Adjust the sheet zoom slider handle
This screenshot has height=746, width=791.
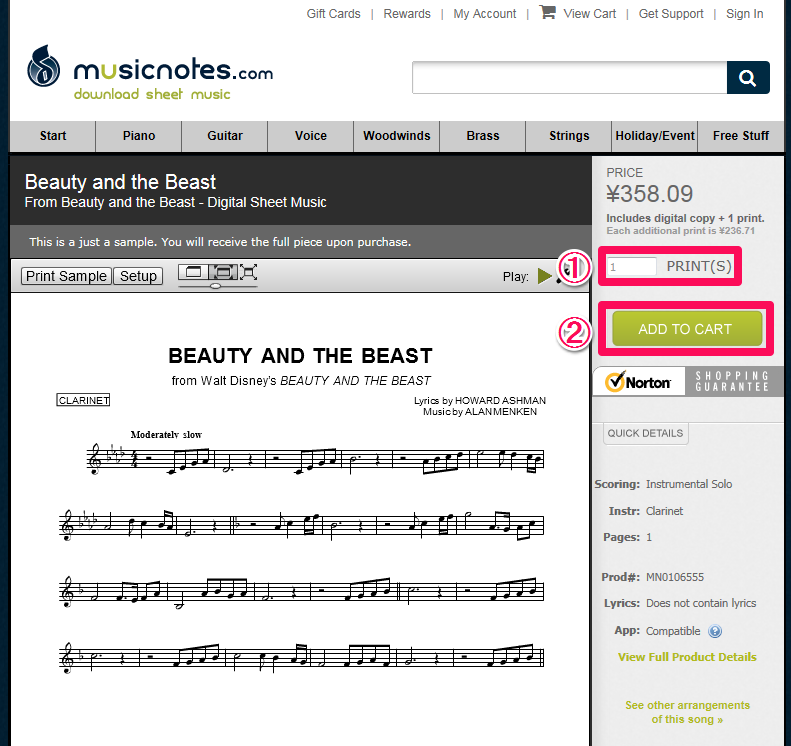(x=215, y=286)
